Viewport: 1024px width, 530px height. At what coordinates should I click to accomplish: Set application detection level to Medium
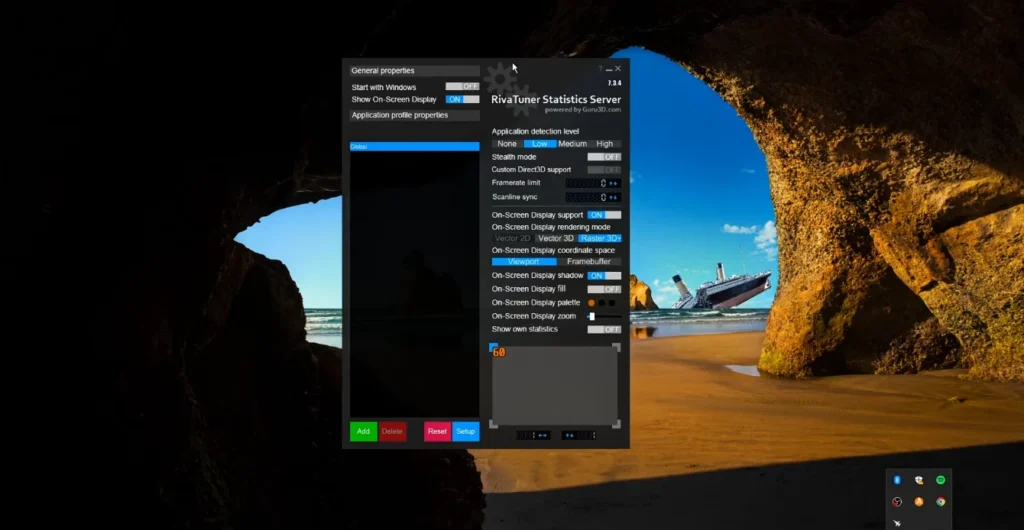pyautogui.click(x=572, y=144)
